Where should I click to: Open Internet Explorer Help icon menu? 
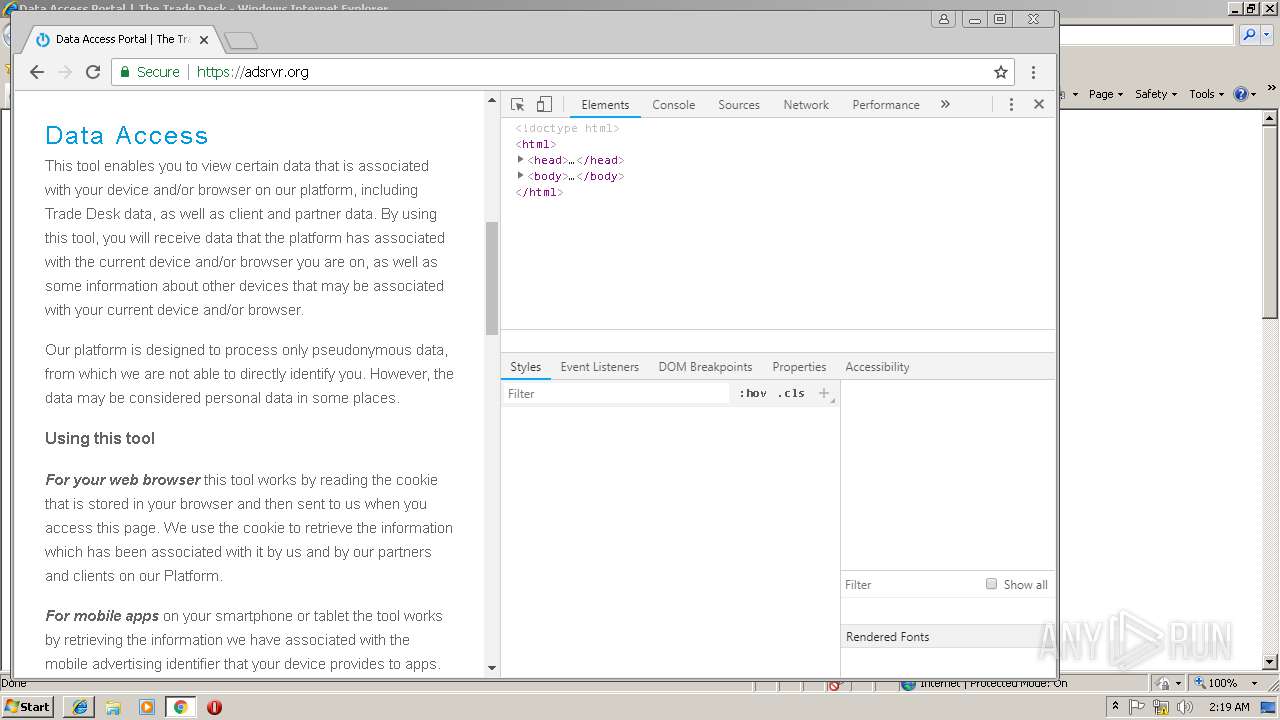(1245, 93)
